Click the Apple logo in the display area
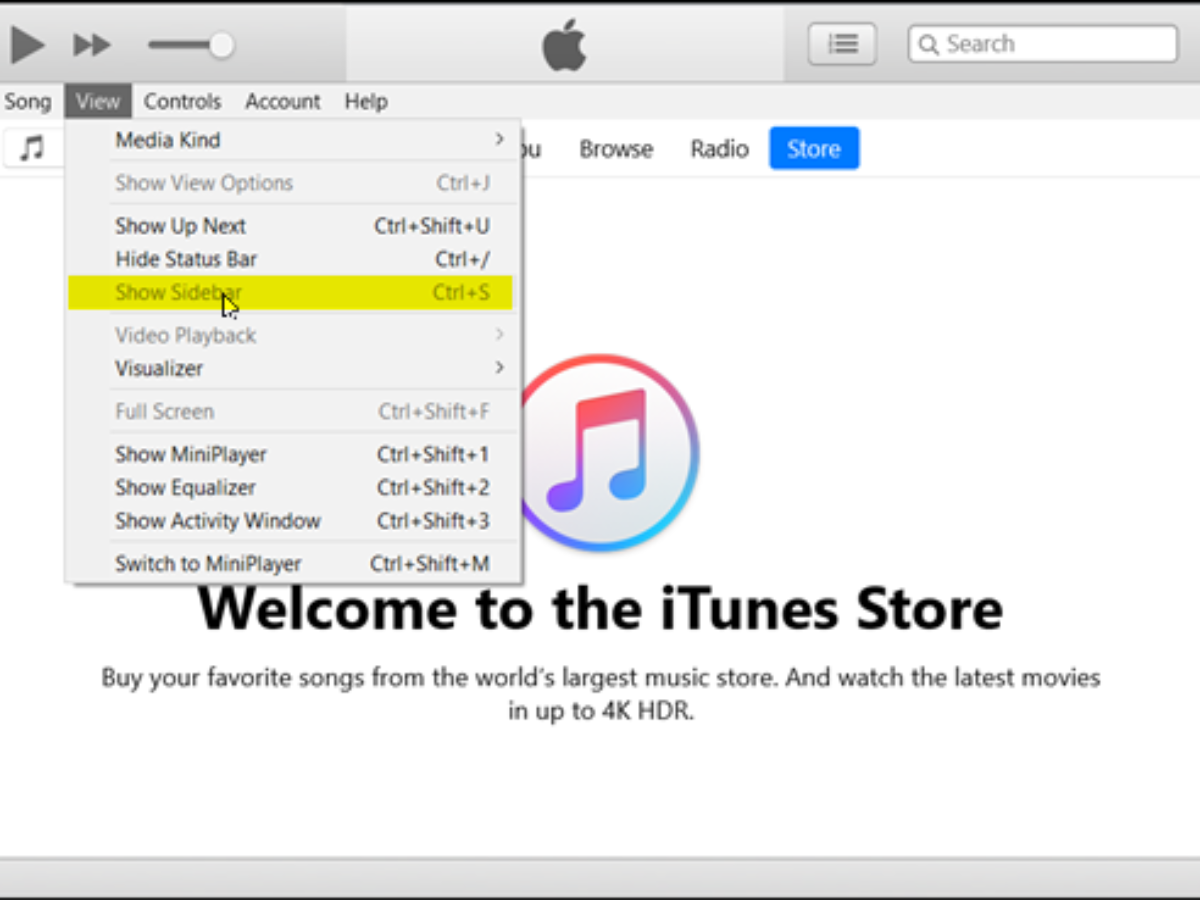 [x=564, y=44]
